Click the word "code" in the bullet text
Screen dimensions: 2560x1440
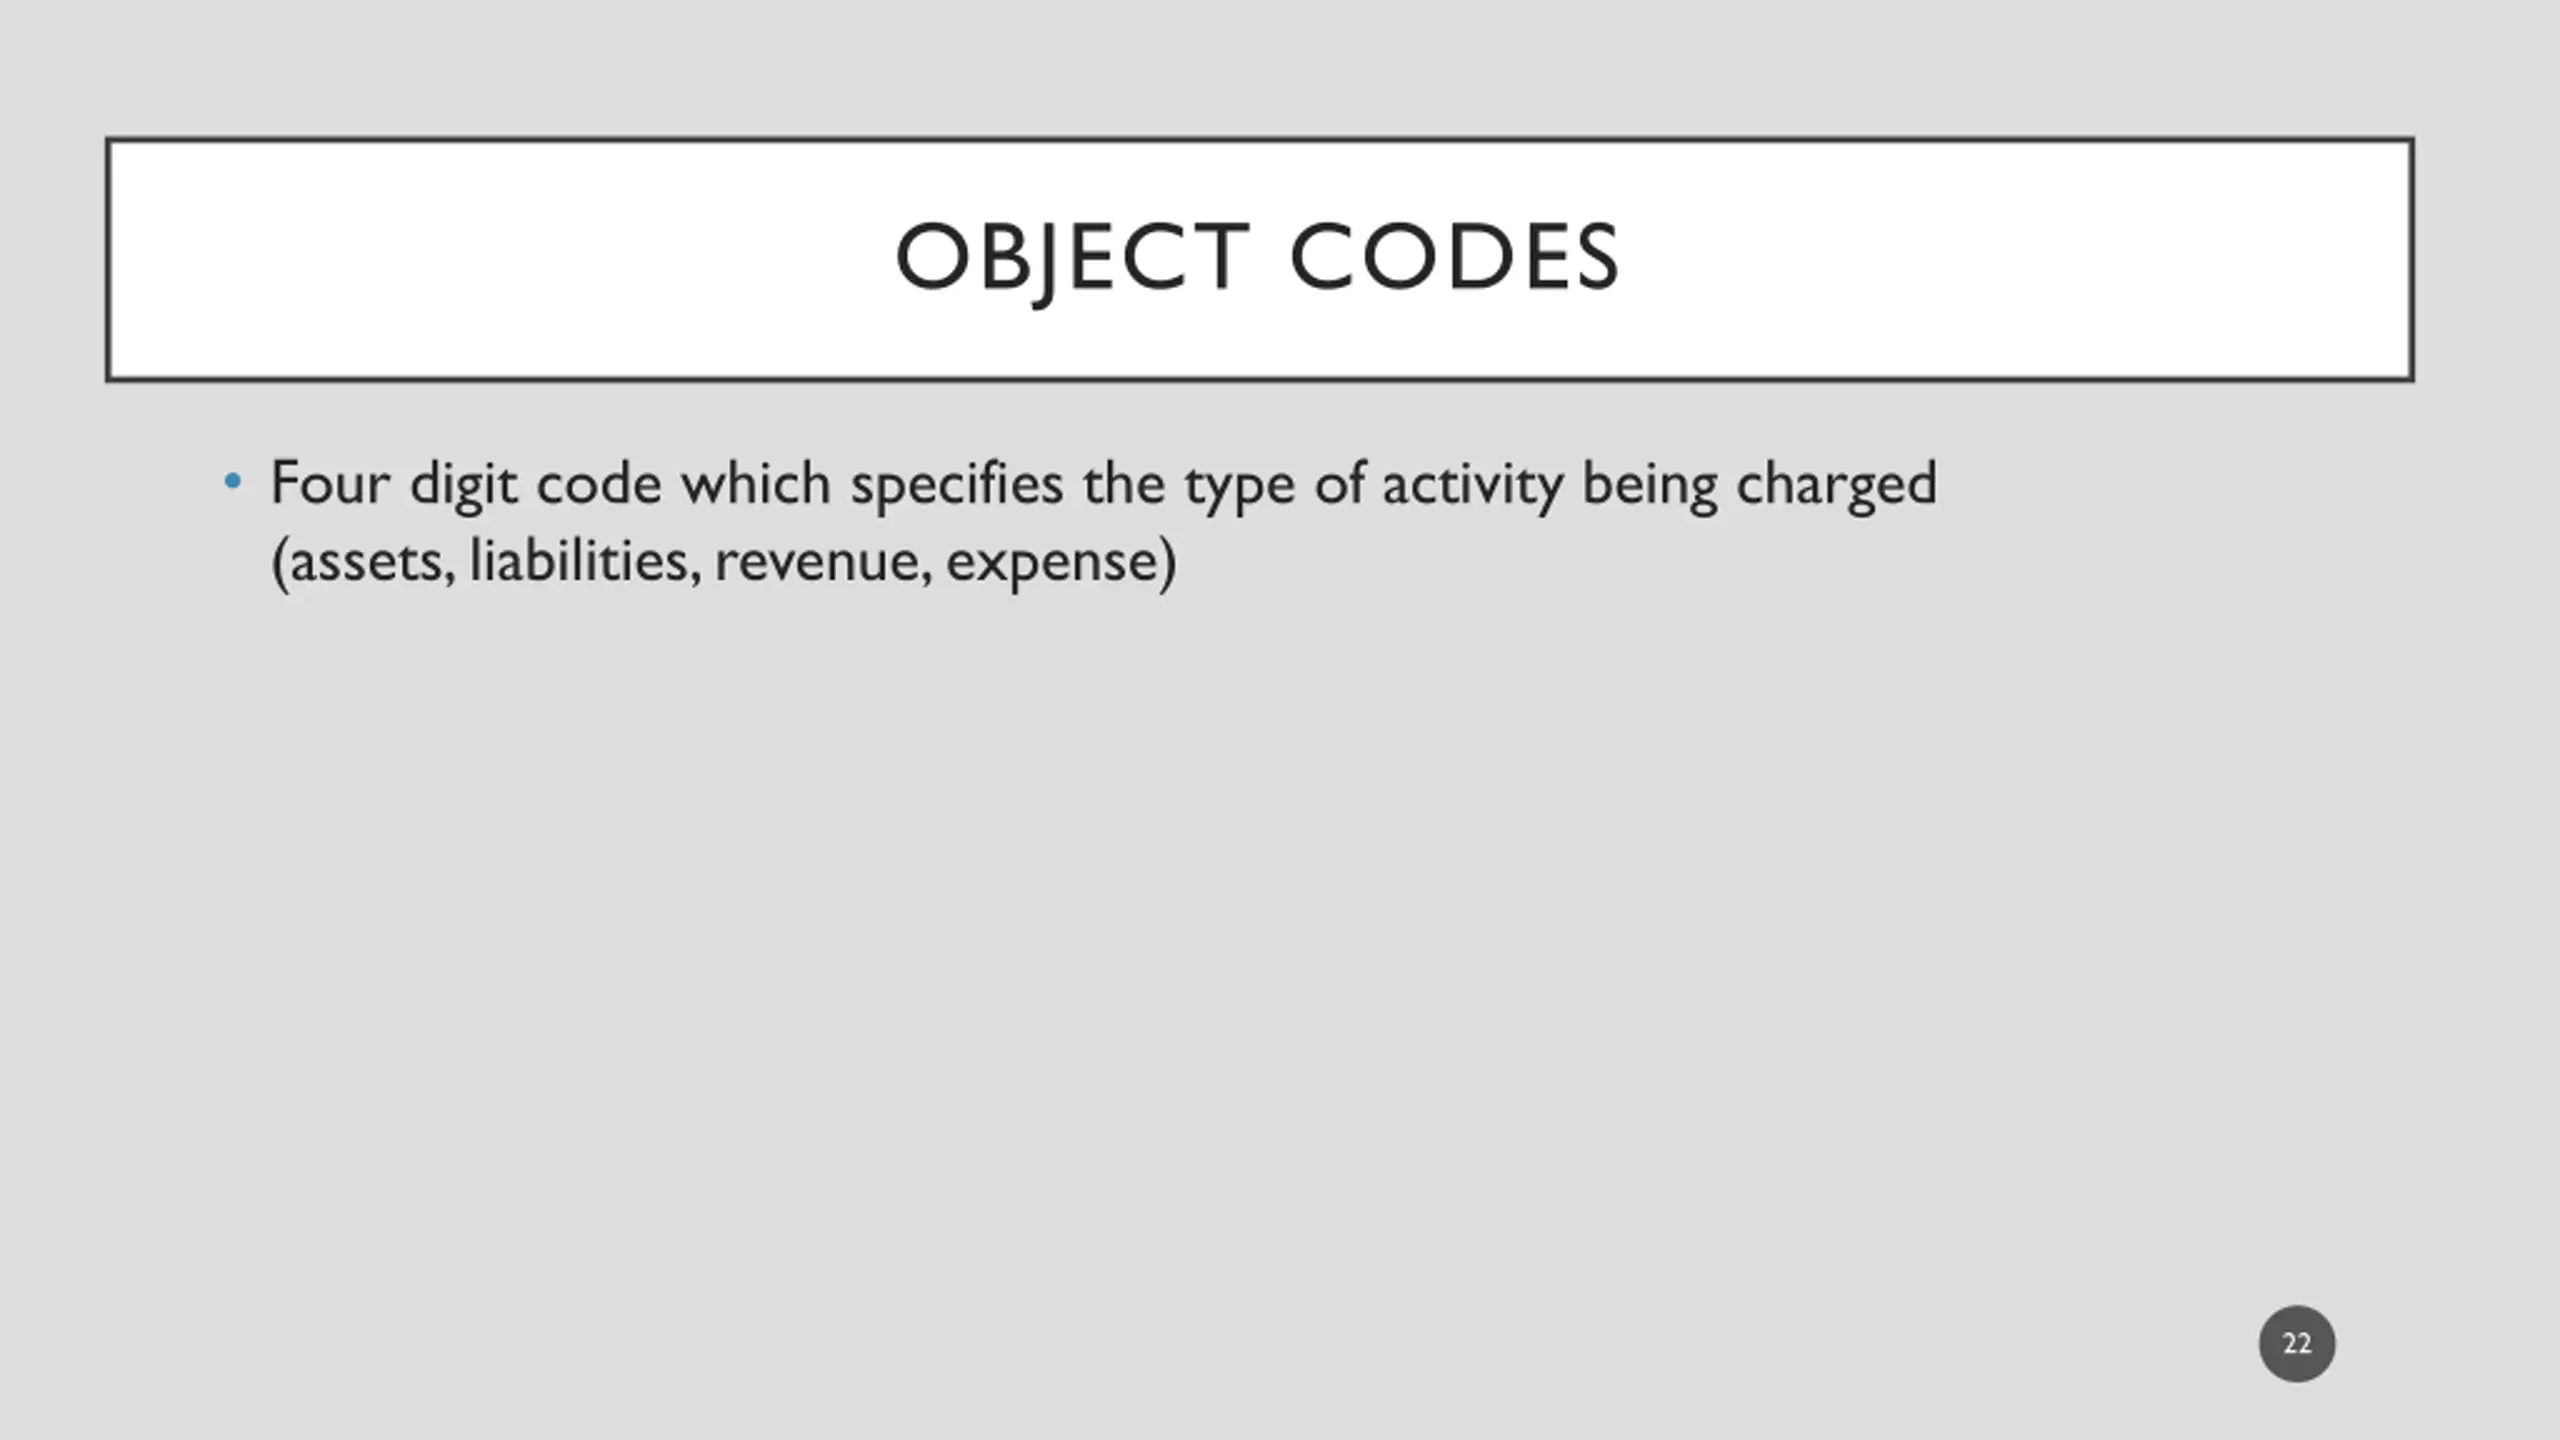point(599,484)
